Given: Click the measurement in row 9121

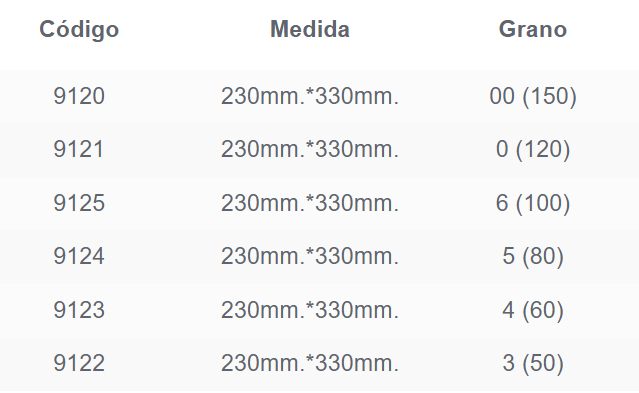Looking at the screenshot, I should [310, 149].
